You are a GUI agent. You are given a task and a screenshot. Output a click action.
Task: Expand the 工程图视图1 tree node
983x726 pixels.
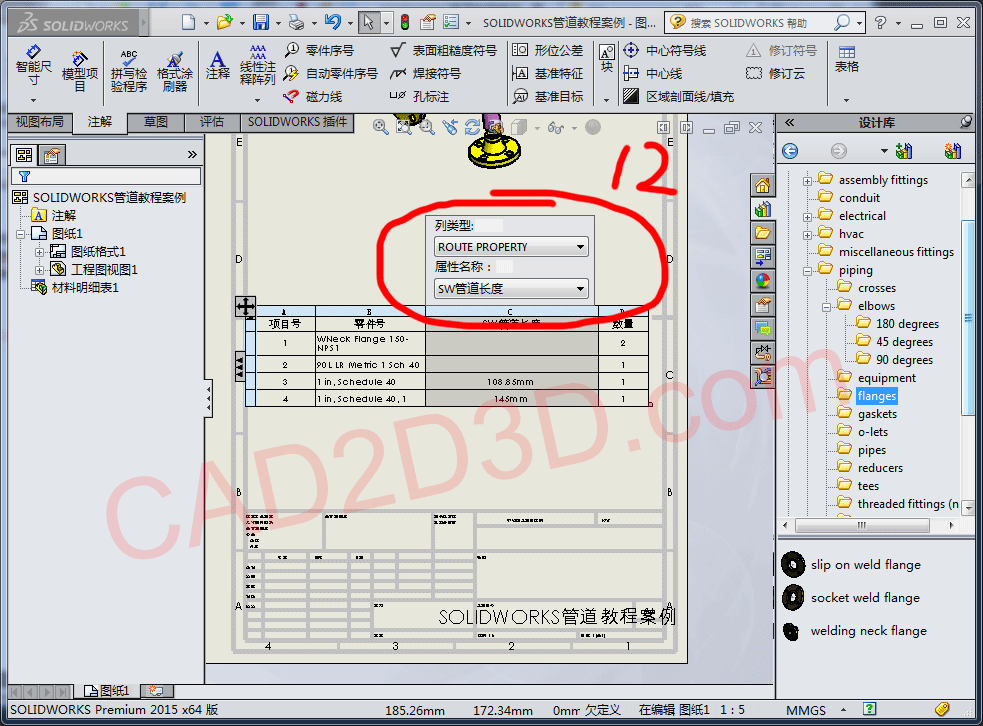pos(39,270)
